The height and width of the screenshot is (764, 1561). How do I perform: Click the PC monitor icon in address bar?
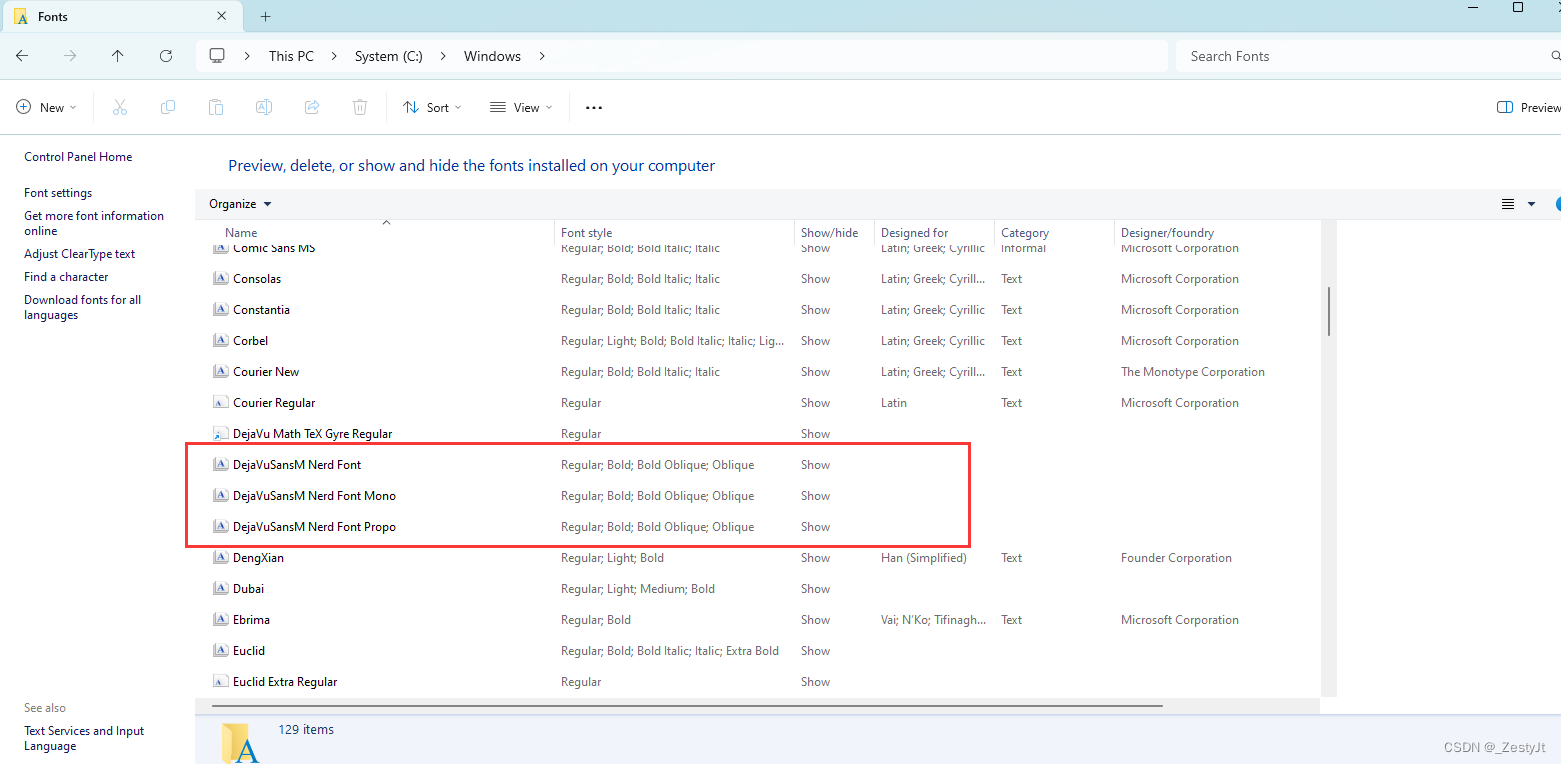pyautogui.click(x=217, y=56)
